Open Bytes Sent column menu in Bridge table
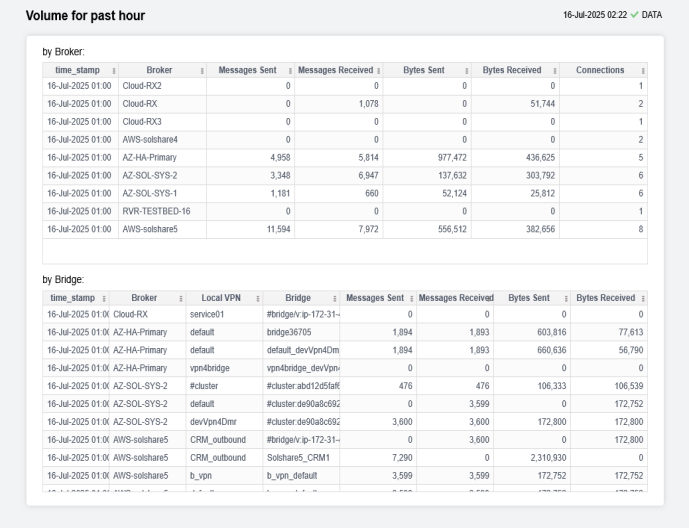The height and width of the screenshot is (528, 689). click(x=566, y=298)
